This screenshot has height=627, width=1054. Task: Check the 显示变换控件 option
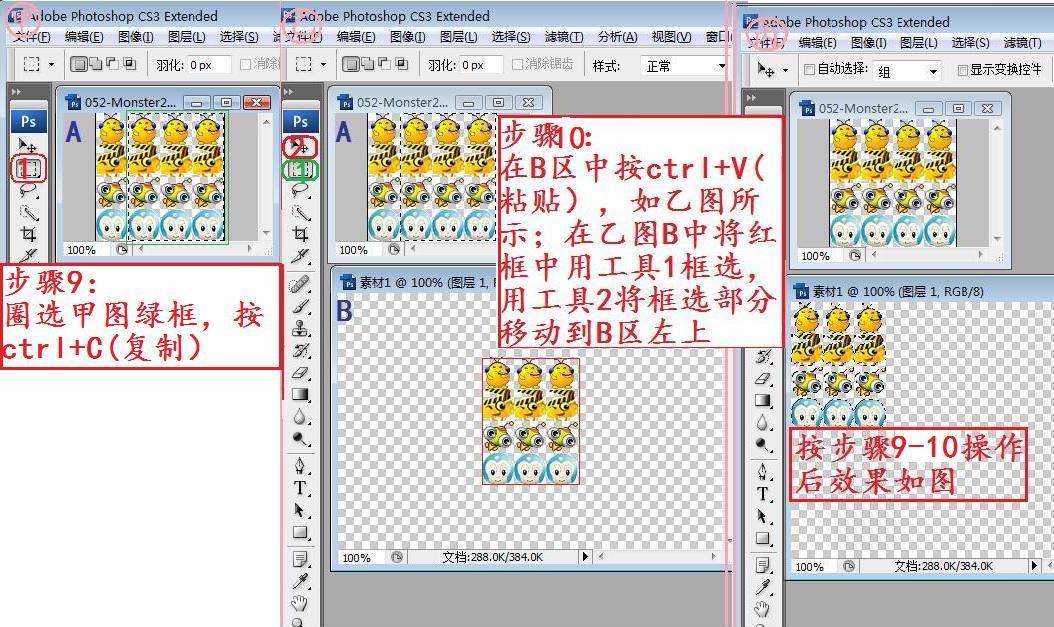[x=963, y=70]
